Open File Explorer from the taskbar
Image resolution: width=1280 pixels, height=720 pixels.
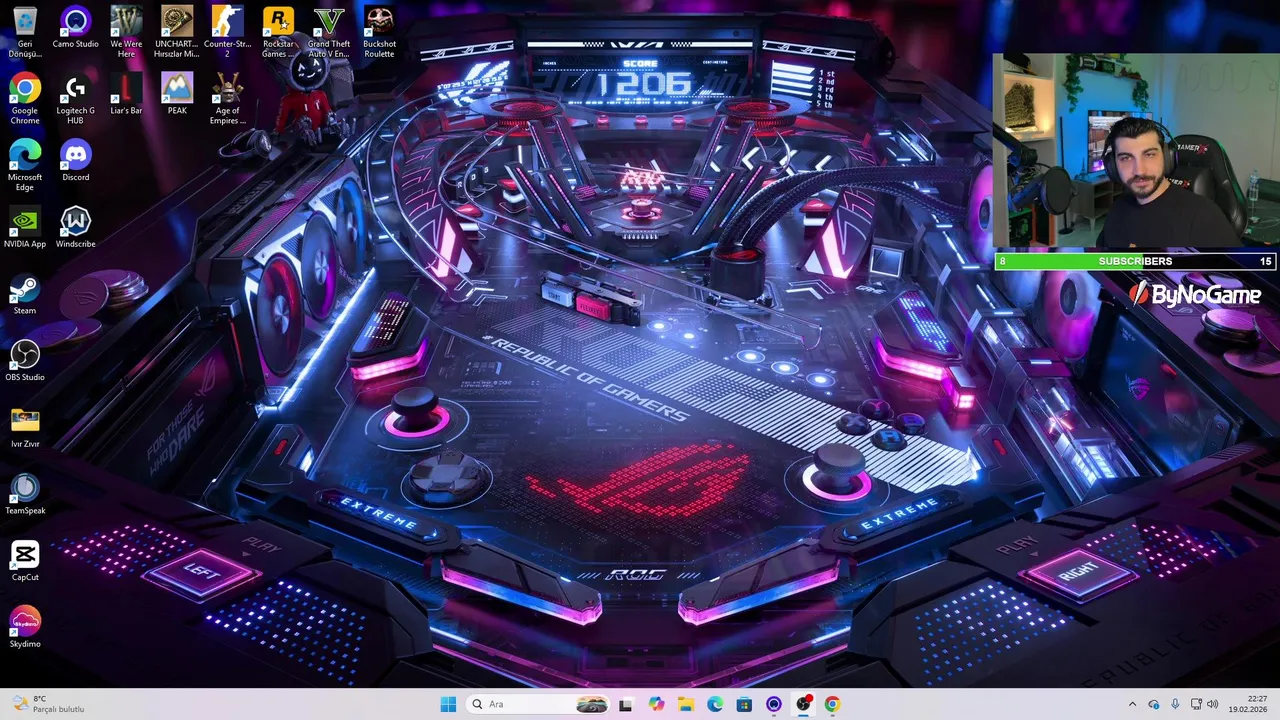click(x=686, y=704)
